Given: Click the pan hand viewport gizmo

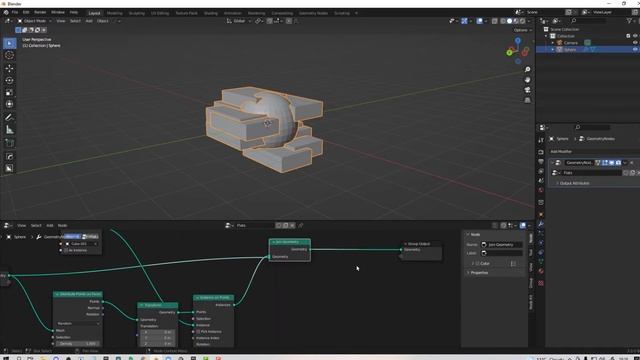Looking at the screenshot, I should click(x=527, y=80).
